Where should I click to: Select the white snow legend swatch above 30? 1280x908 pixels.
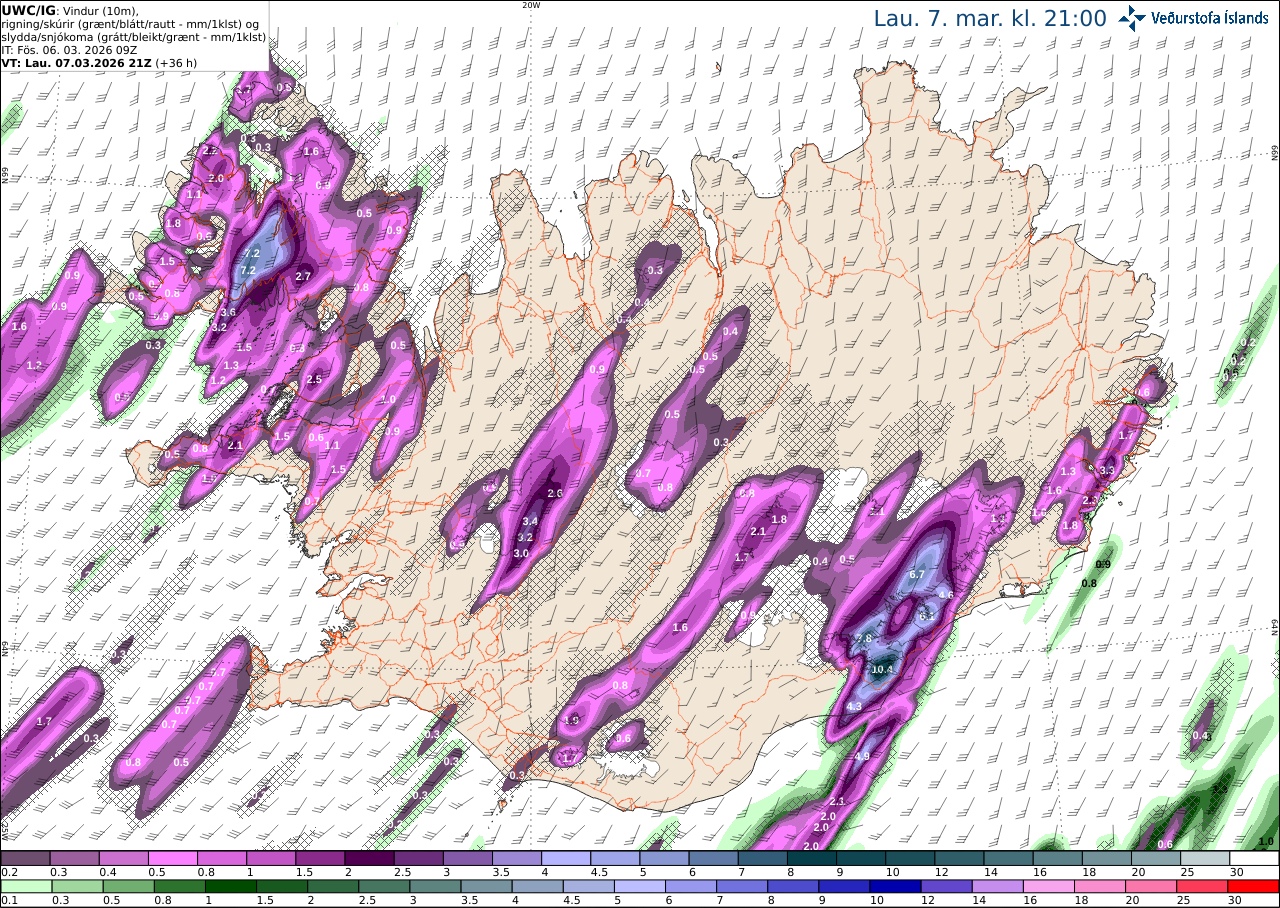[x=1255, y=858]
